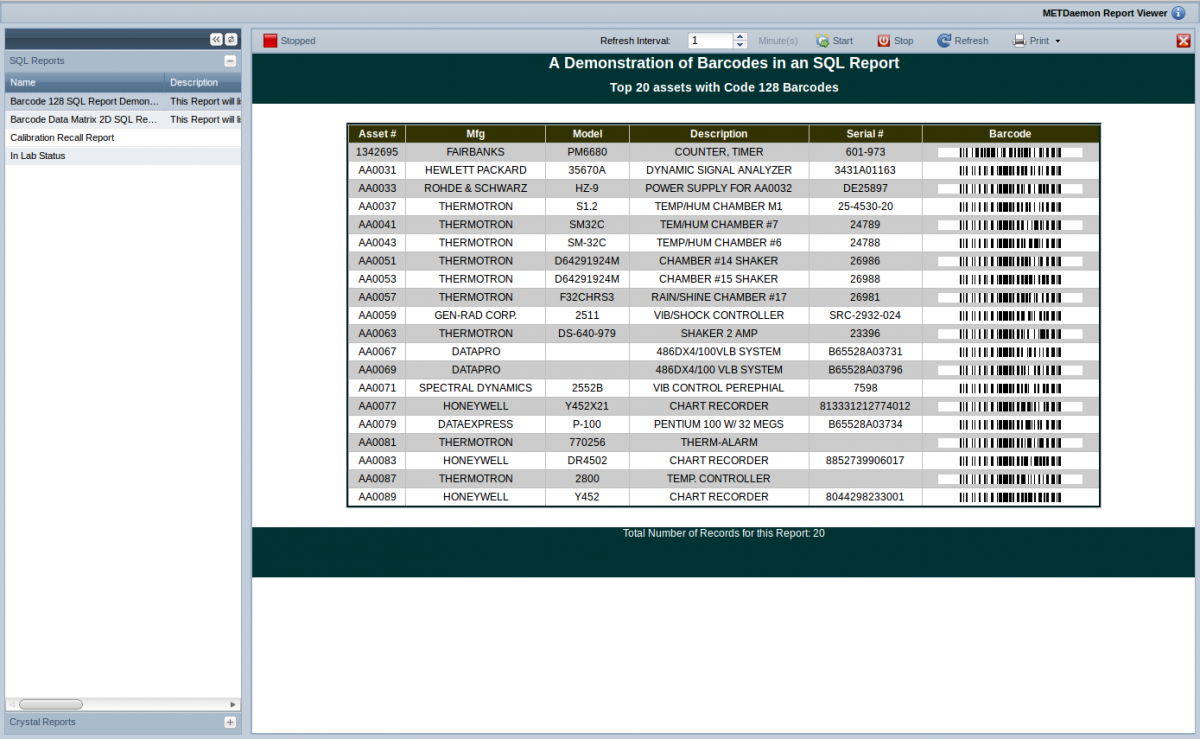Open the Print dropdown arrow
This screenshot has height=739, width=1200.
click(x=1058, y=42)
